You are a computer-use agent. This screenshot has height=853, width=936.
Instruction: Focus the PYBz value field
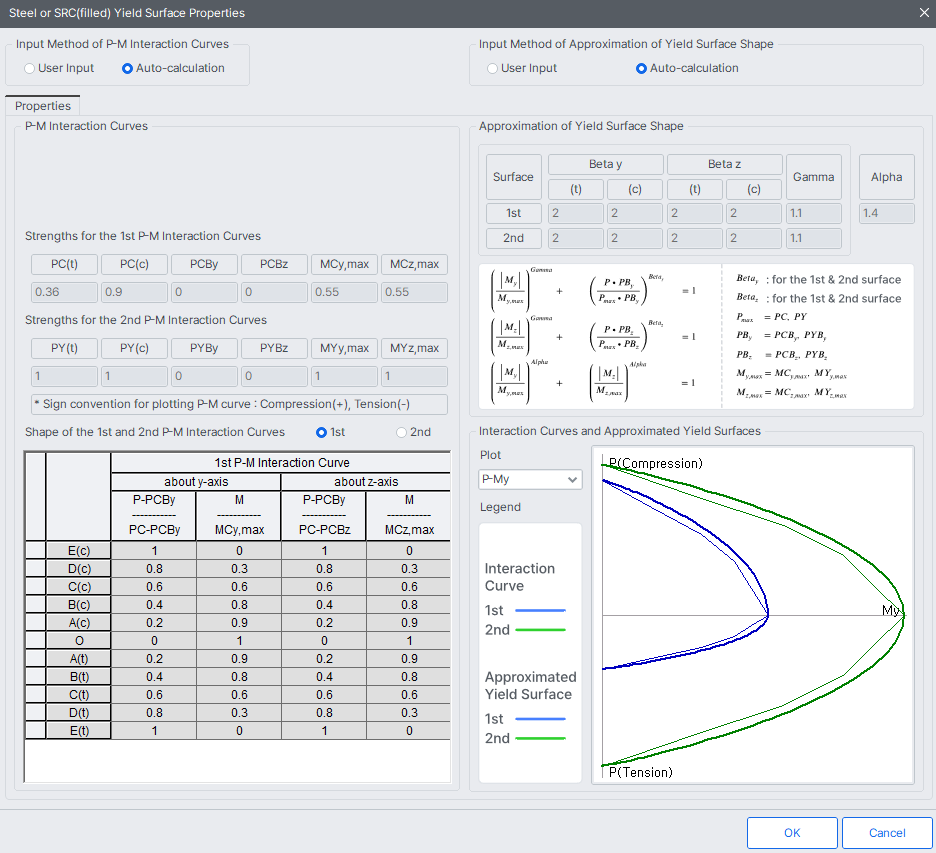(274, 376)
